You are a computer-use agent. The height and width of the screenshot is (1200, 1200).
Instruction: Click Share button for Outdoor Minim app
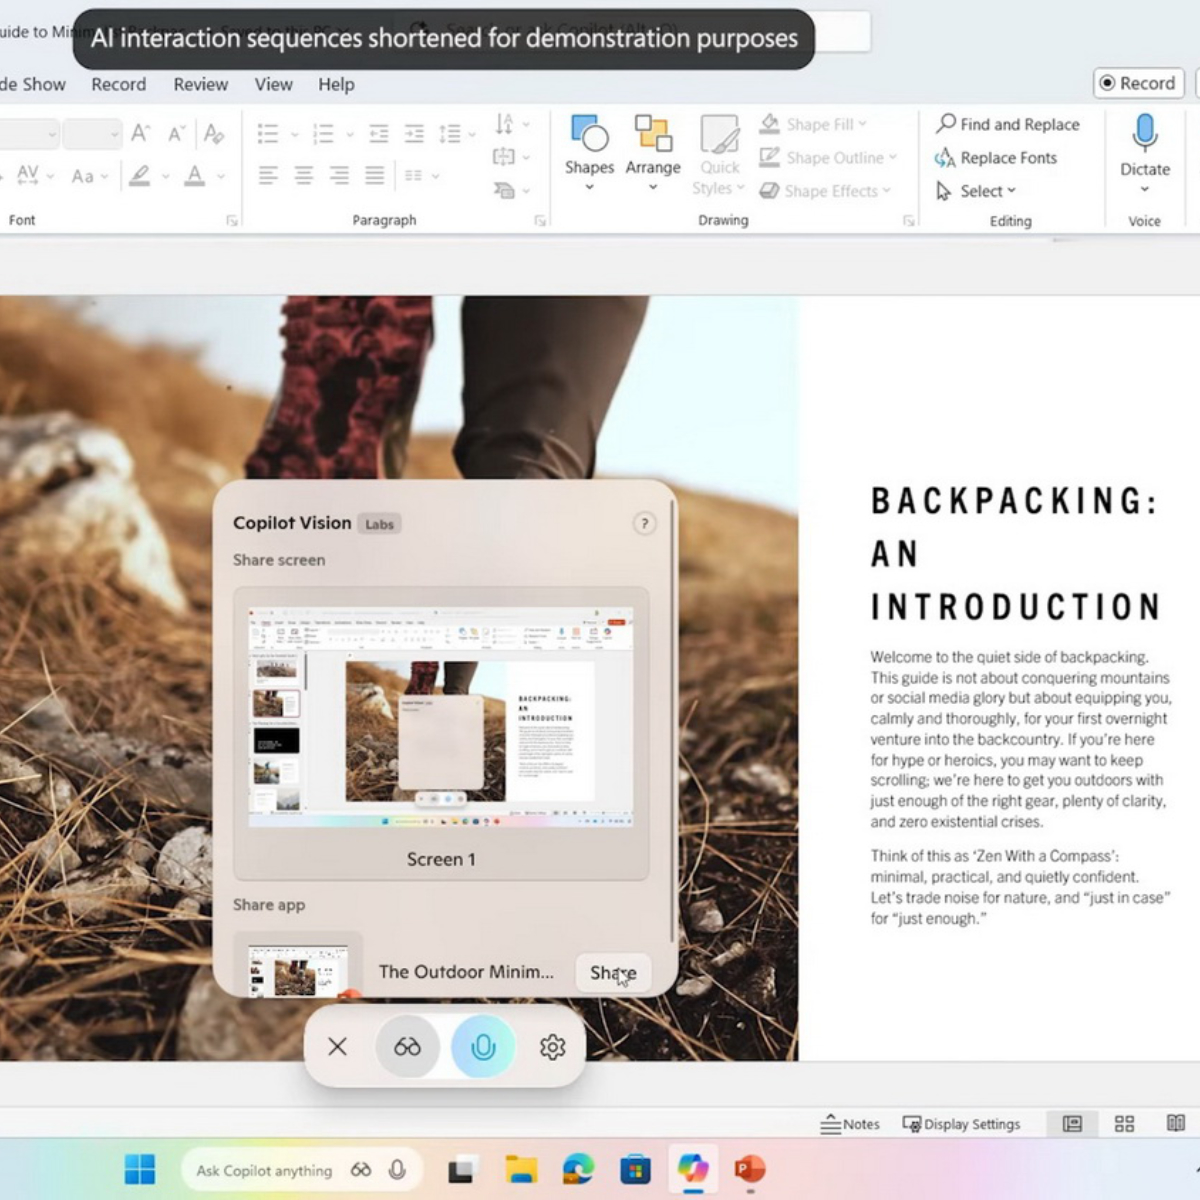tap(612, 972)
